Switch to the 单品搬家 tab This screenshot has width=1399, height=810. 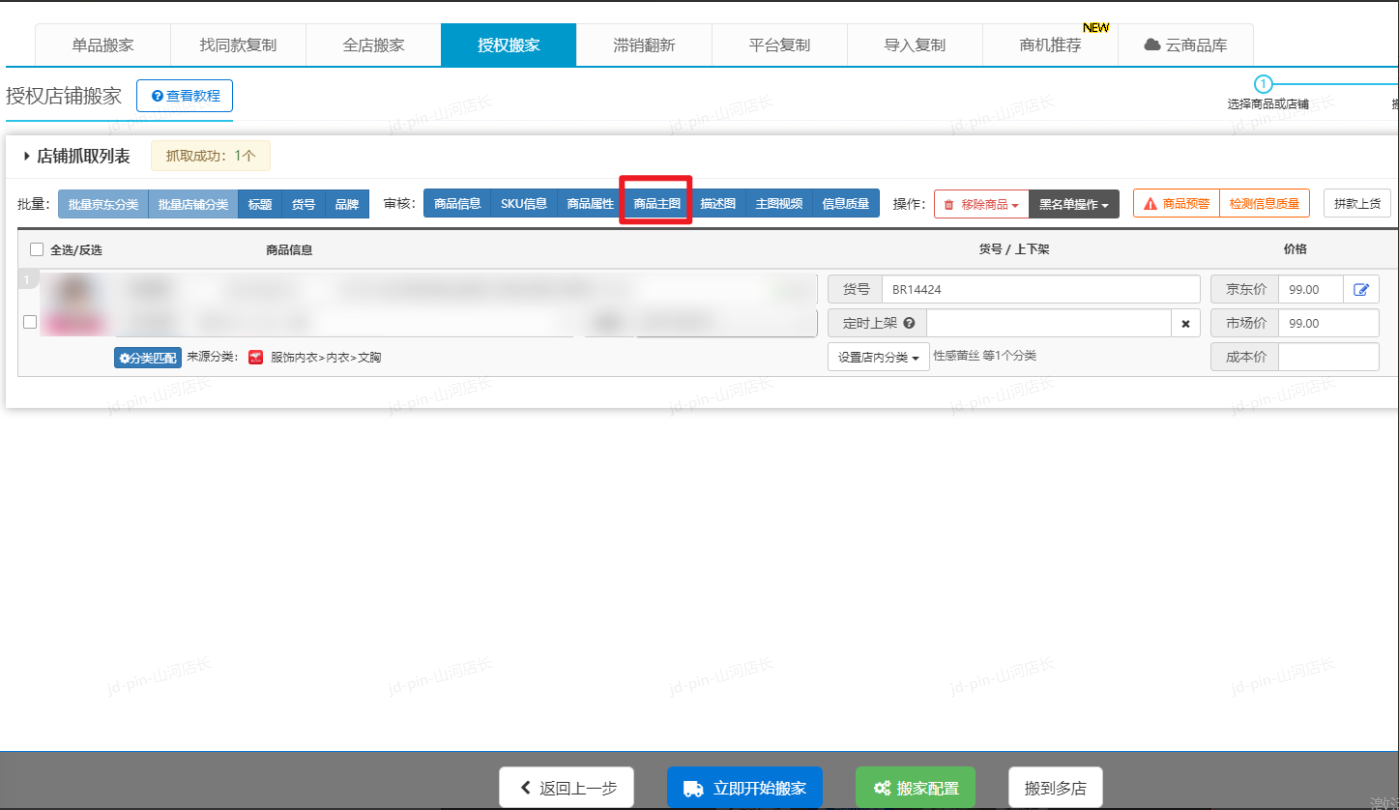102,45
